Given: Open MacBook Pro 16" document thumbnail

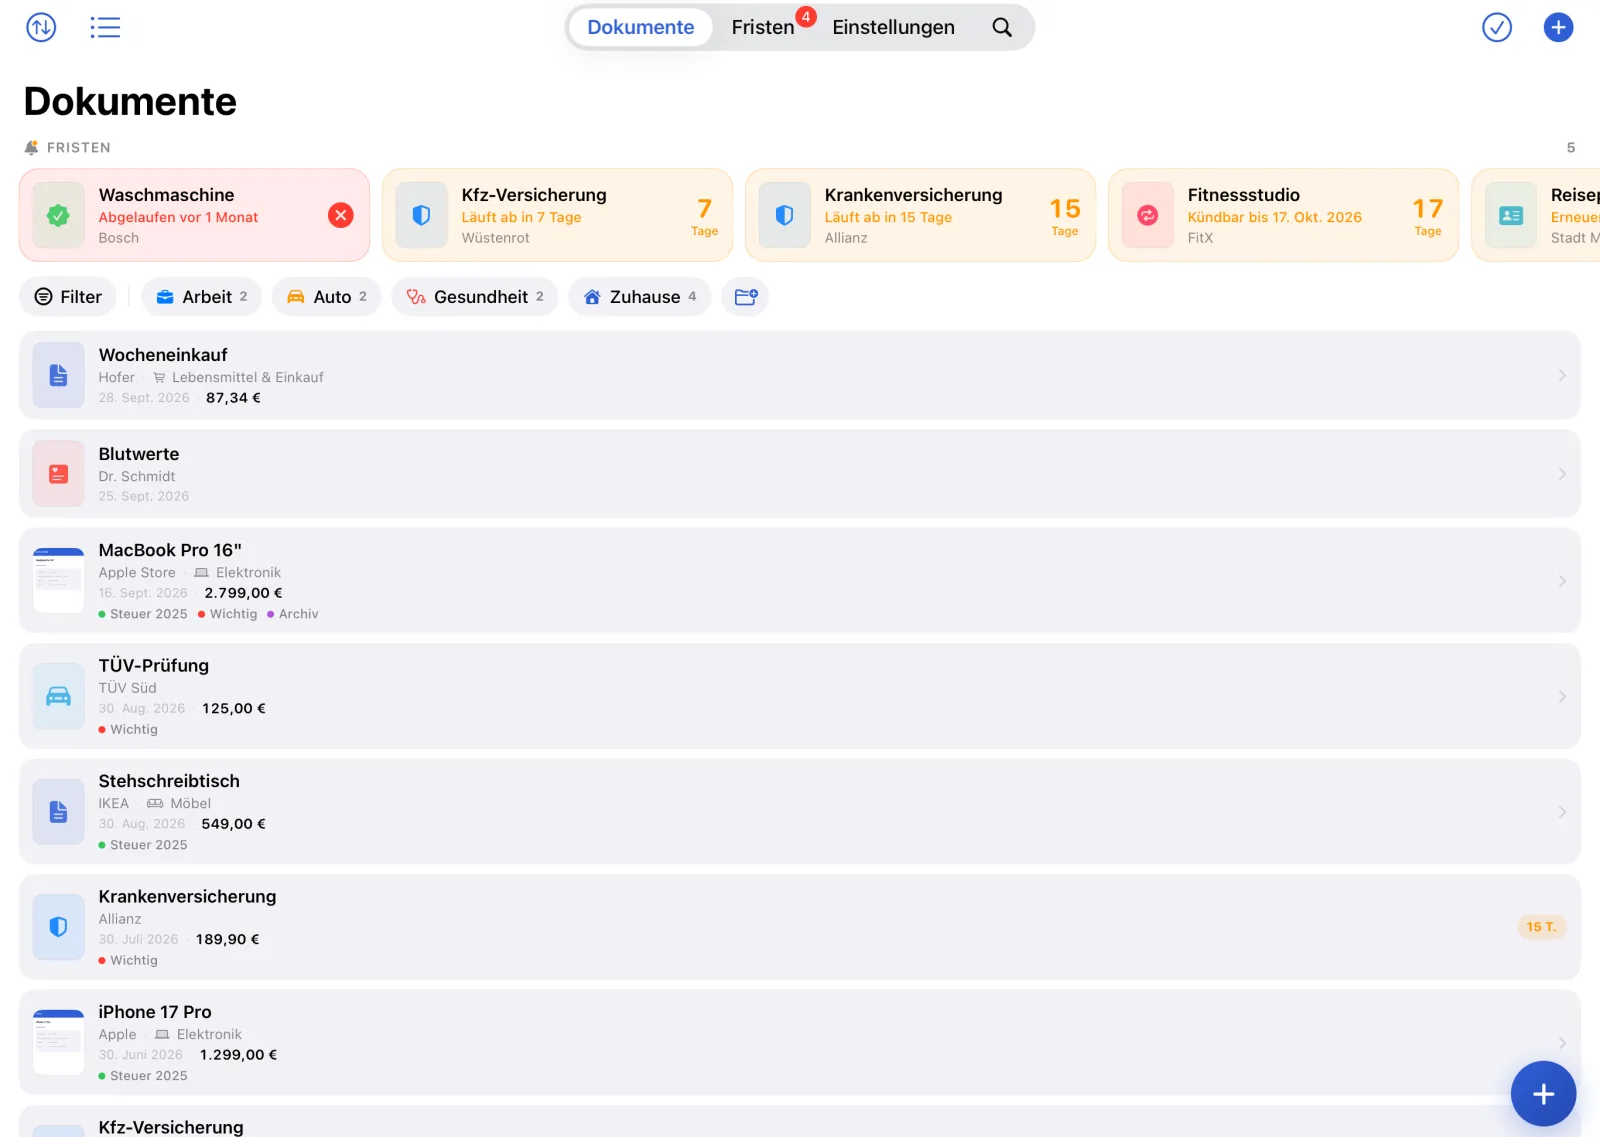Looking at the screenshot, I should pyautogui.click(x=59, y=581).
